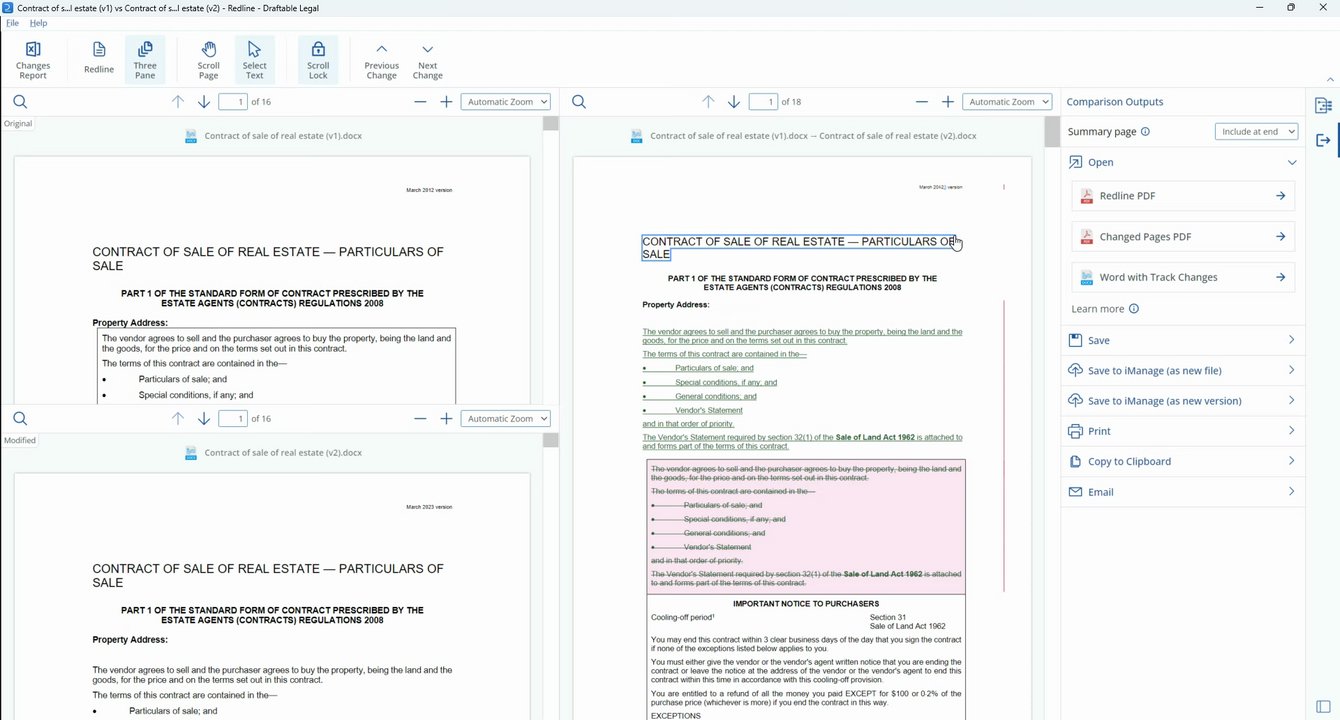Search in the Original pane

coord(20,102)
